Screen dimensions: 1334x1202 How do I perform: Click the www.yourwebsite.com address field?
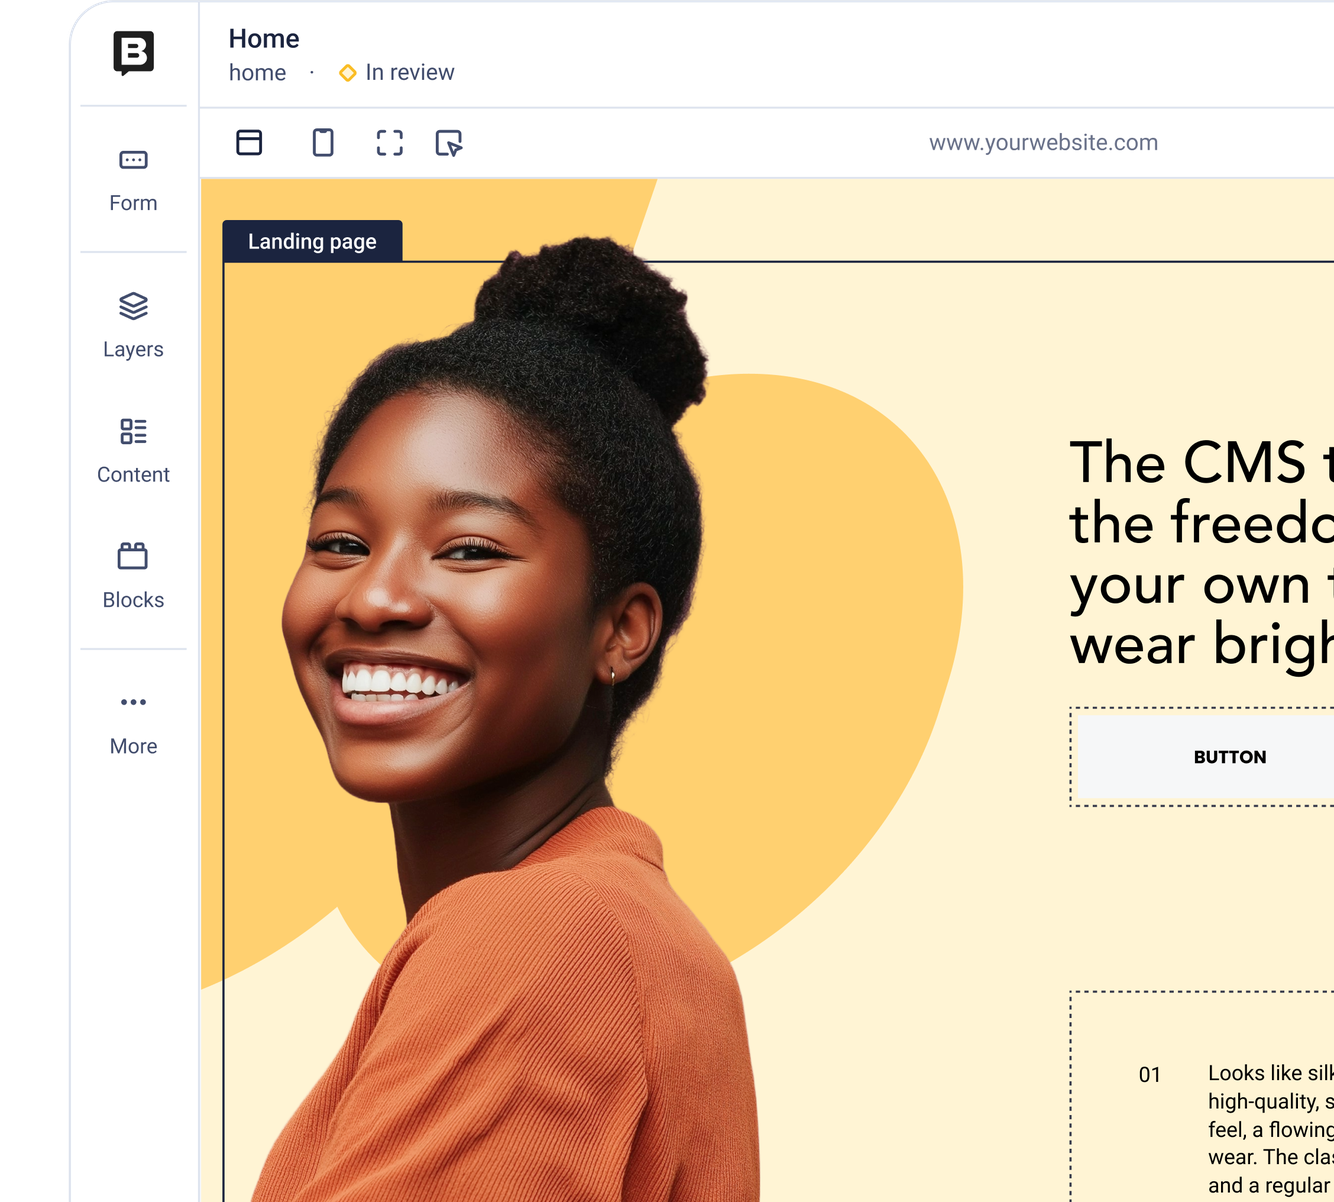pyautogui.click(x=1043, y=142)
